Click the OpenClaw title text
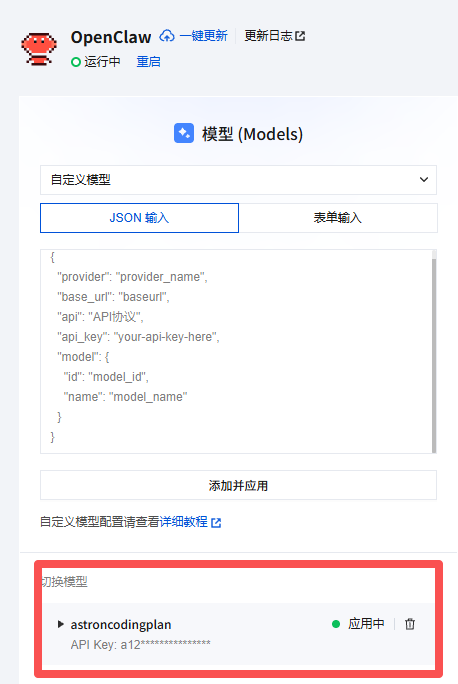This screenshot has height=684, width=458. click(111, 37)
